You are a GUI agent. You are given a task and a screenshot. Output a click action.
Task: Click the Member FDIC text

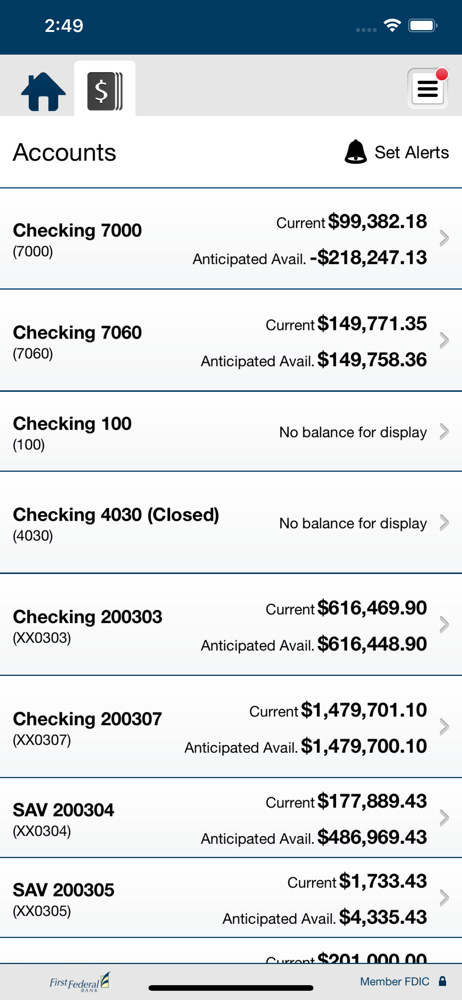[x=395, y=982]
